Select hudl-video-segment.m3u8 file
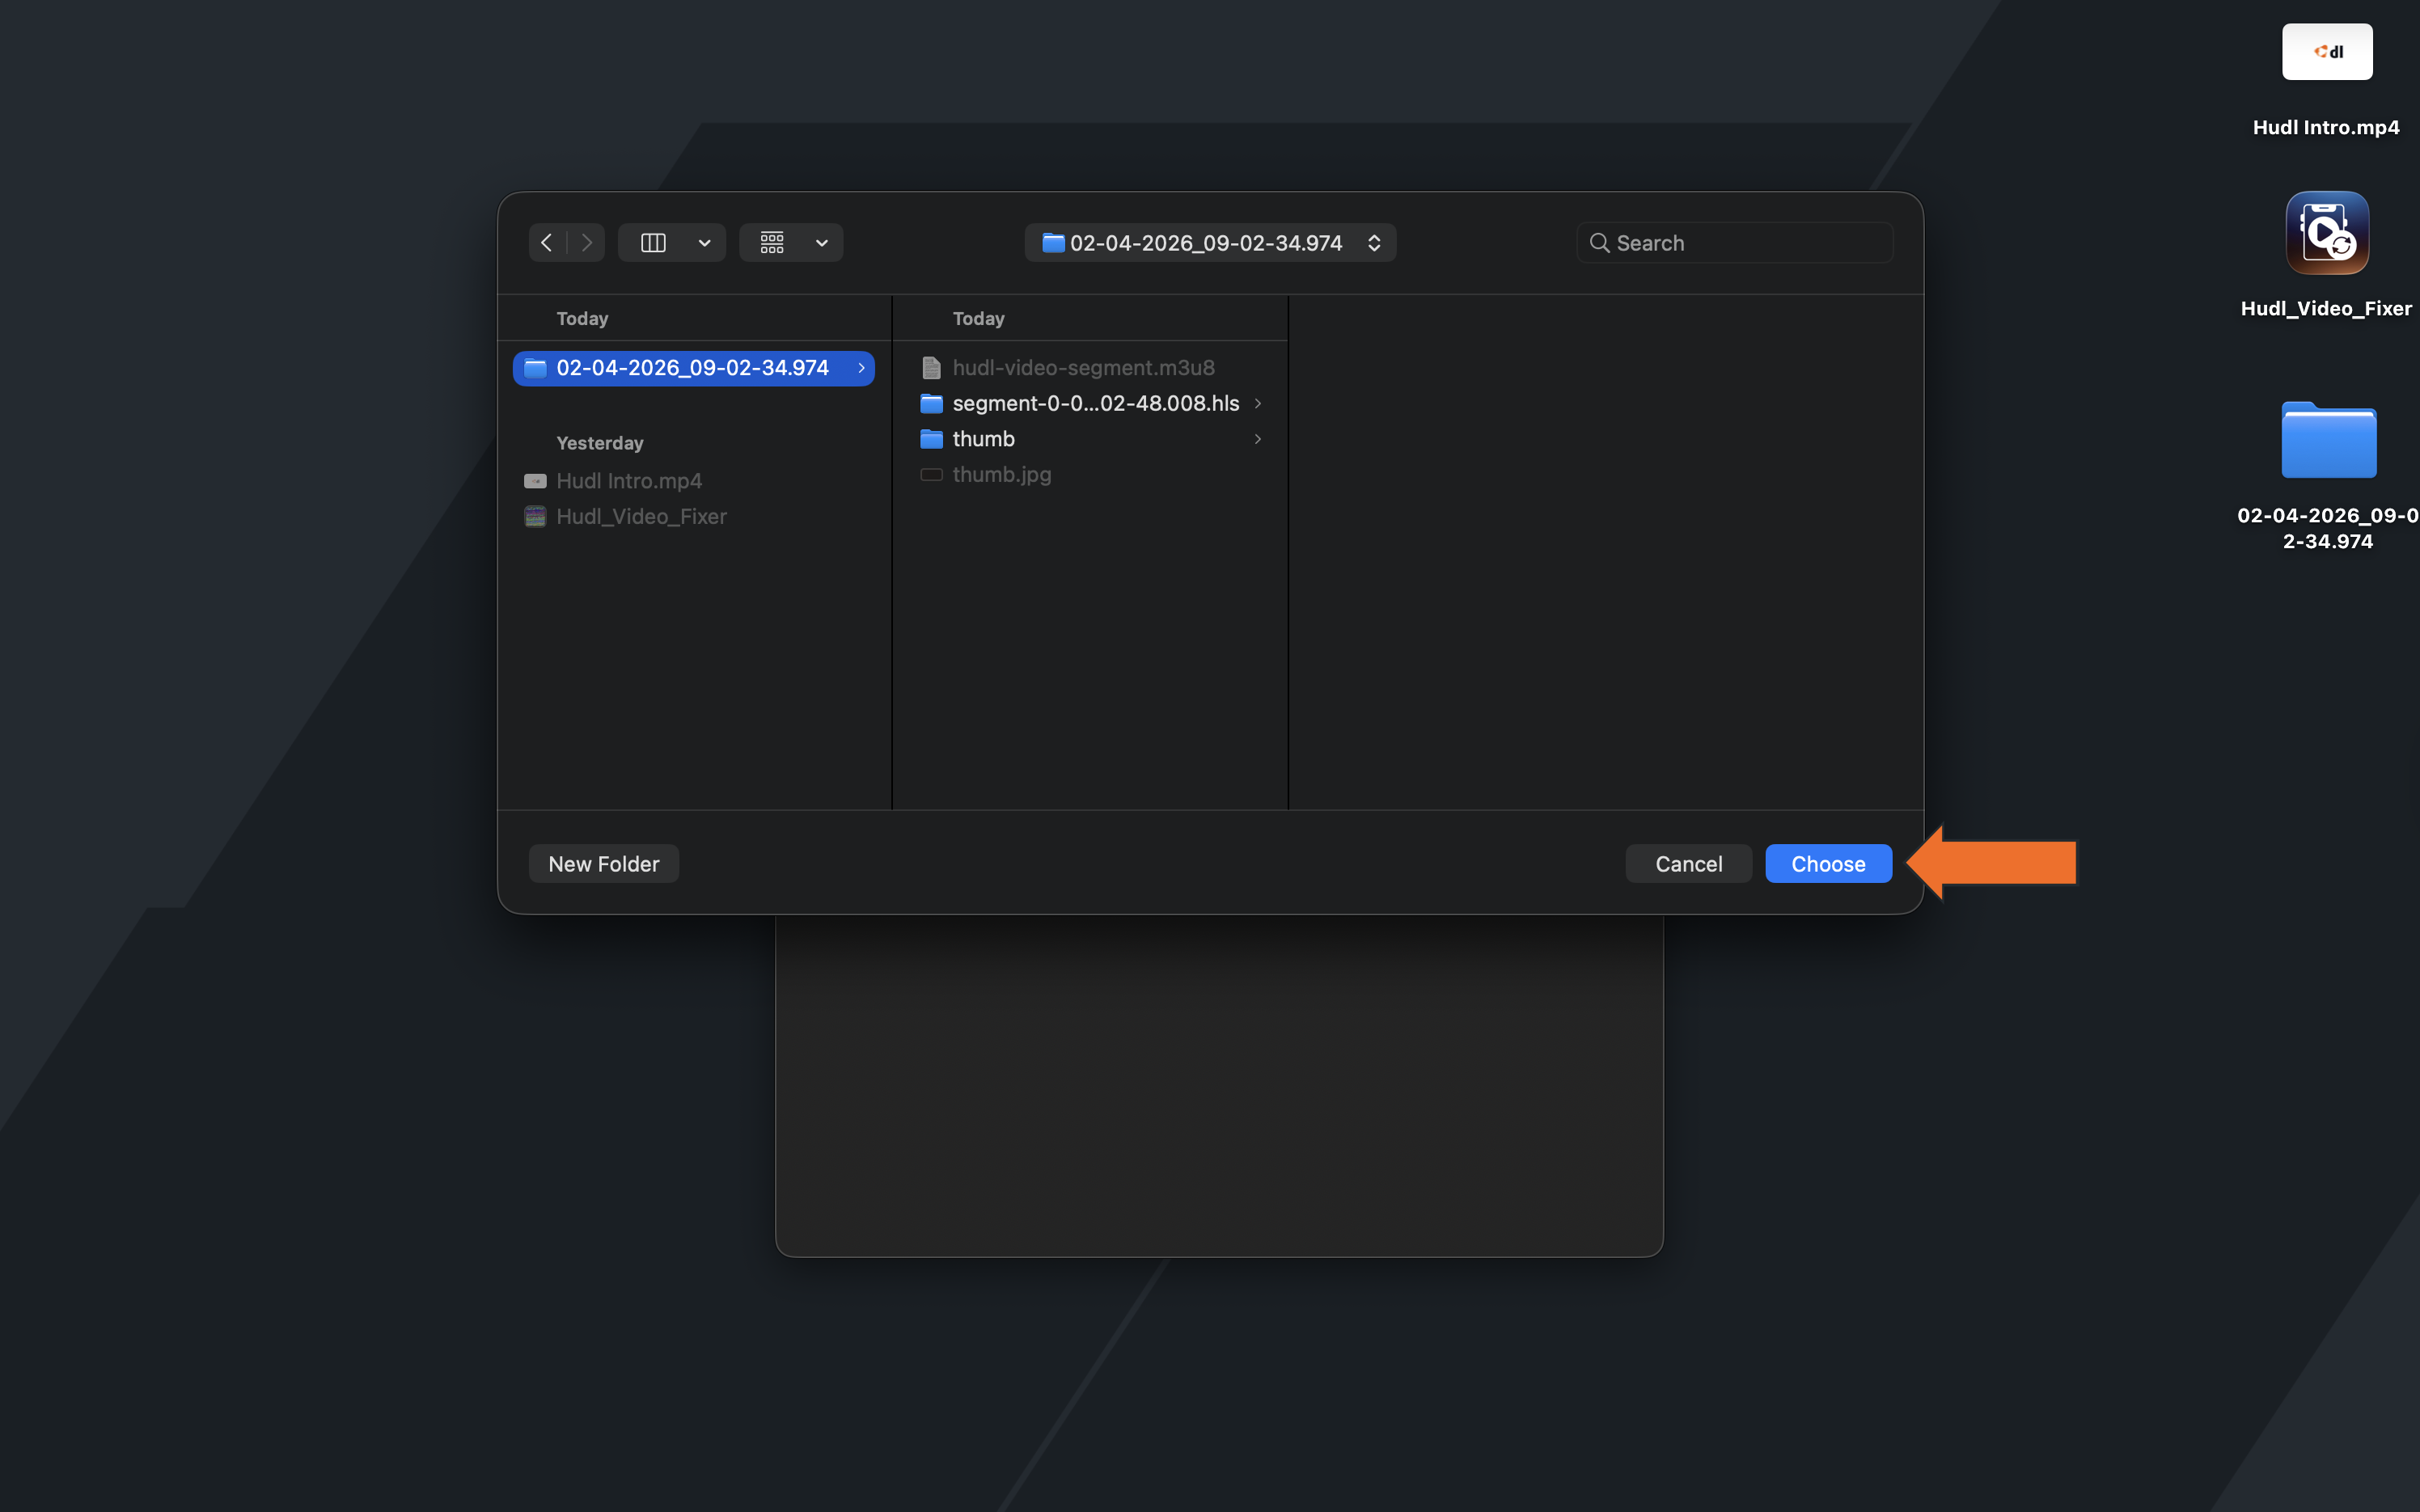The height and width of the screenshot is (1512, 2420). (1084, 368)
